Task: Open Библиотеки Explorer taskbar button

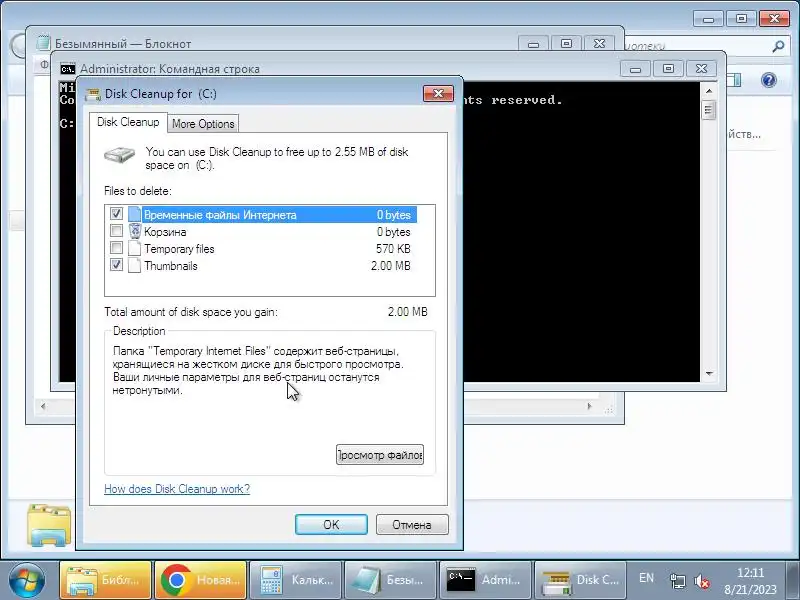Action: point(106,580)
